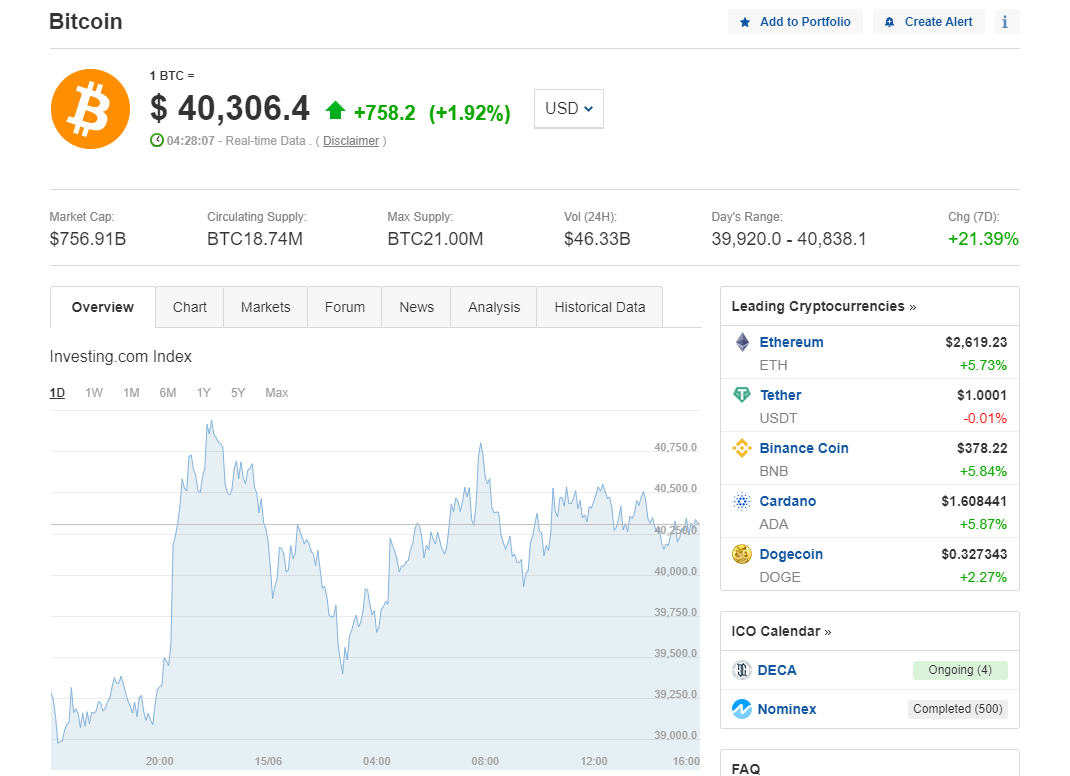The image size is (1070, 776).
Task: Switch to the Chart tab
Action: [x=190, y=307]
